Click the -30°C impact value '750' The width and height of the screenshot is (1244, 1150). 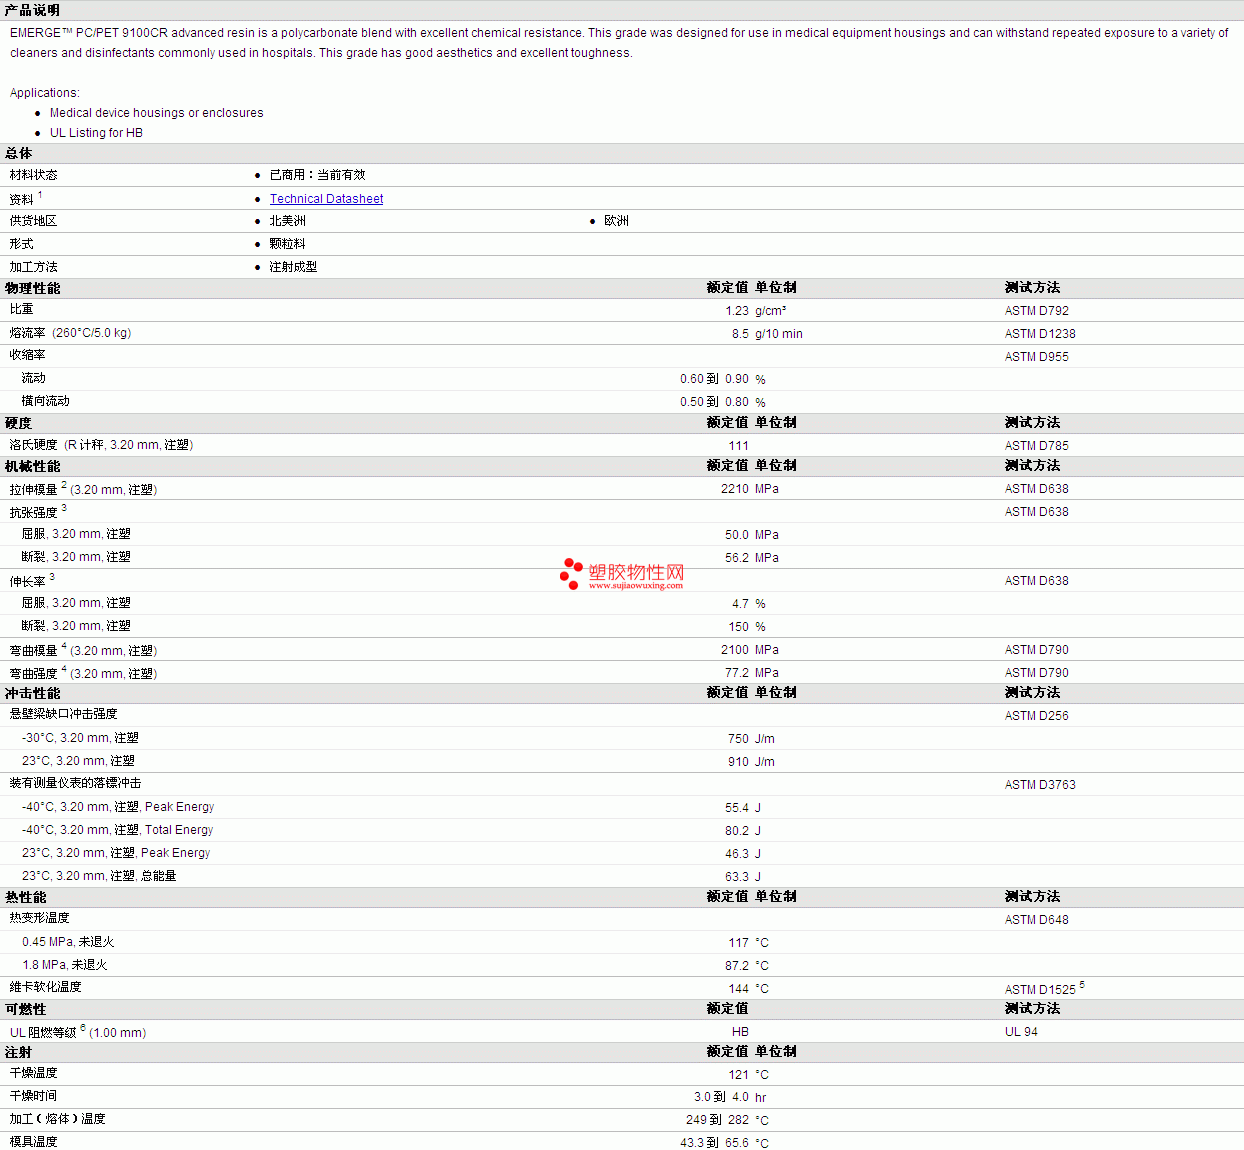click(x=739, y=739)
